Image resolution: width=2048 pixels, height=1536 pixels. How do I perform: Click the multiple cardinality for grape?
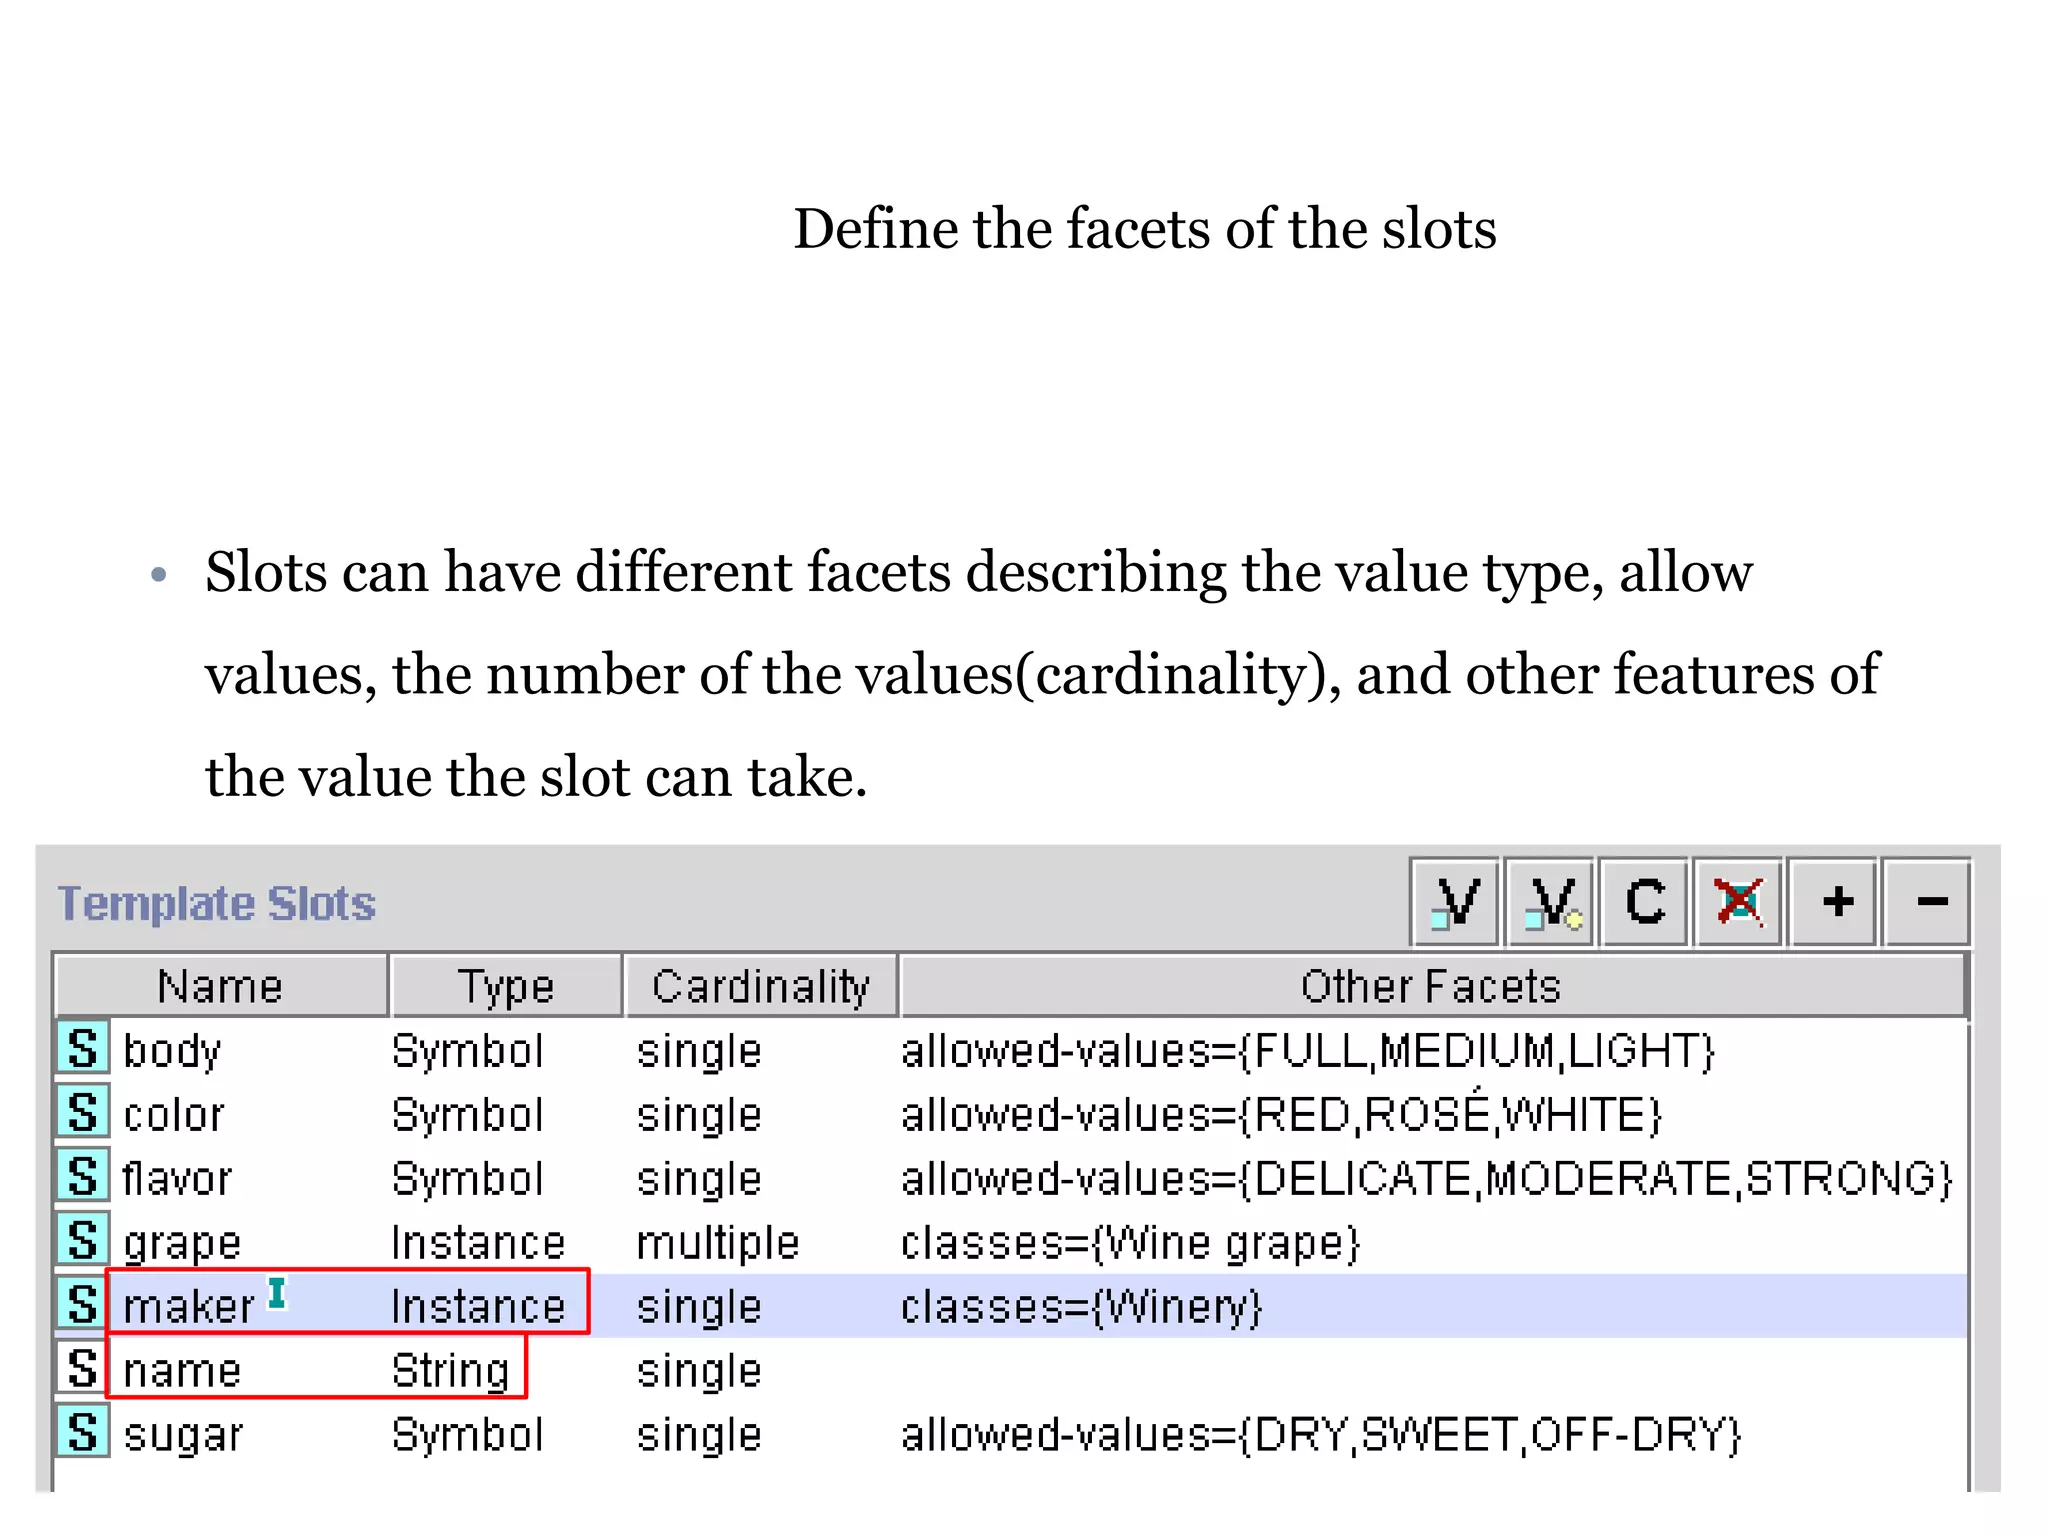tap(718, 1245)
